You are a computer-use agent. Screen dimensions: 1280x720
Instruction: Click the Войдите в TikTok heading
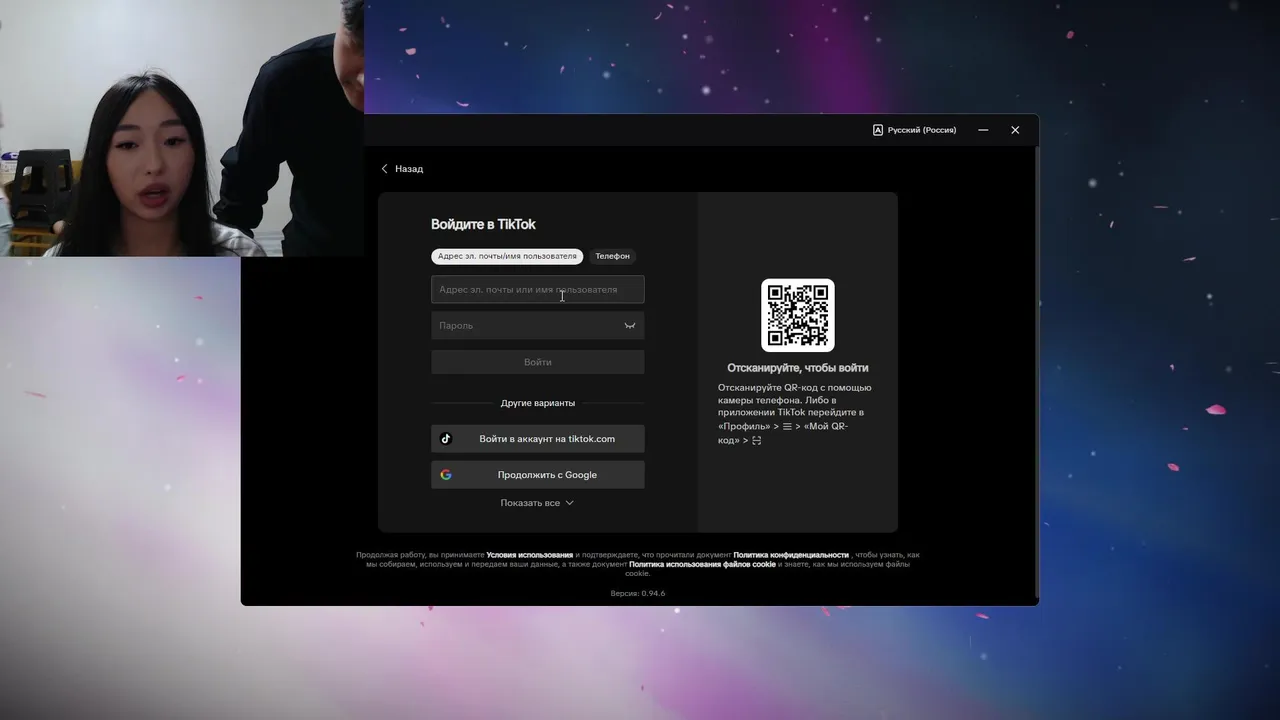(x=483, y=224)
